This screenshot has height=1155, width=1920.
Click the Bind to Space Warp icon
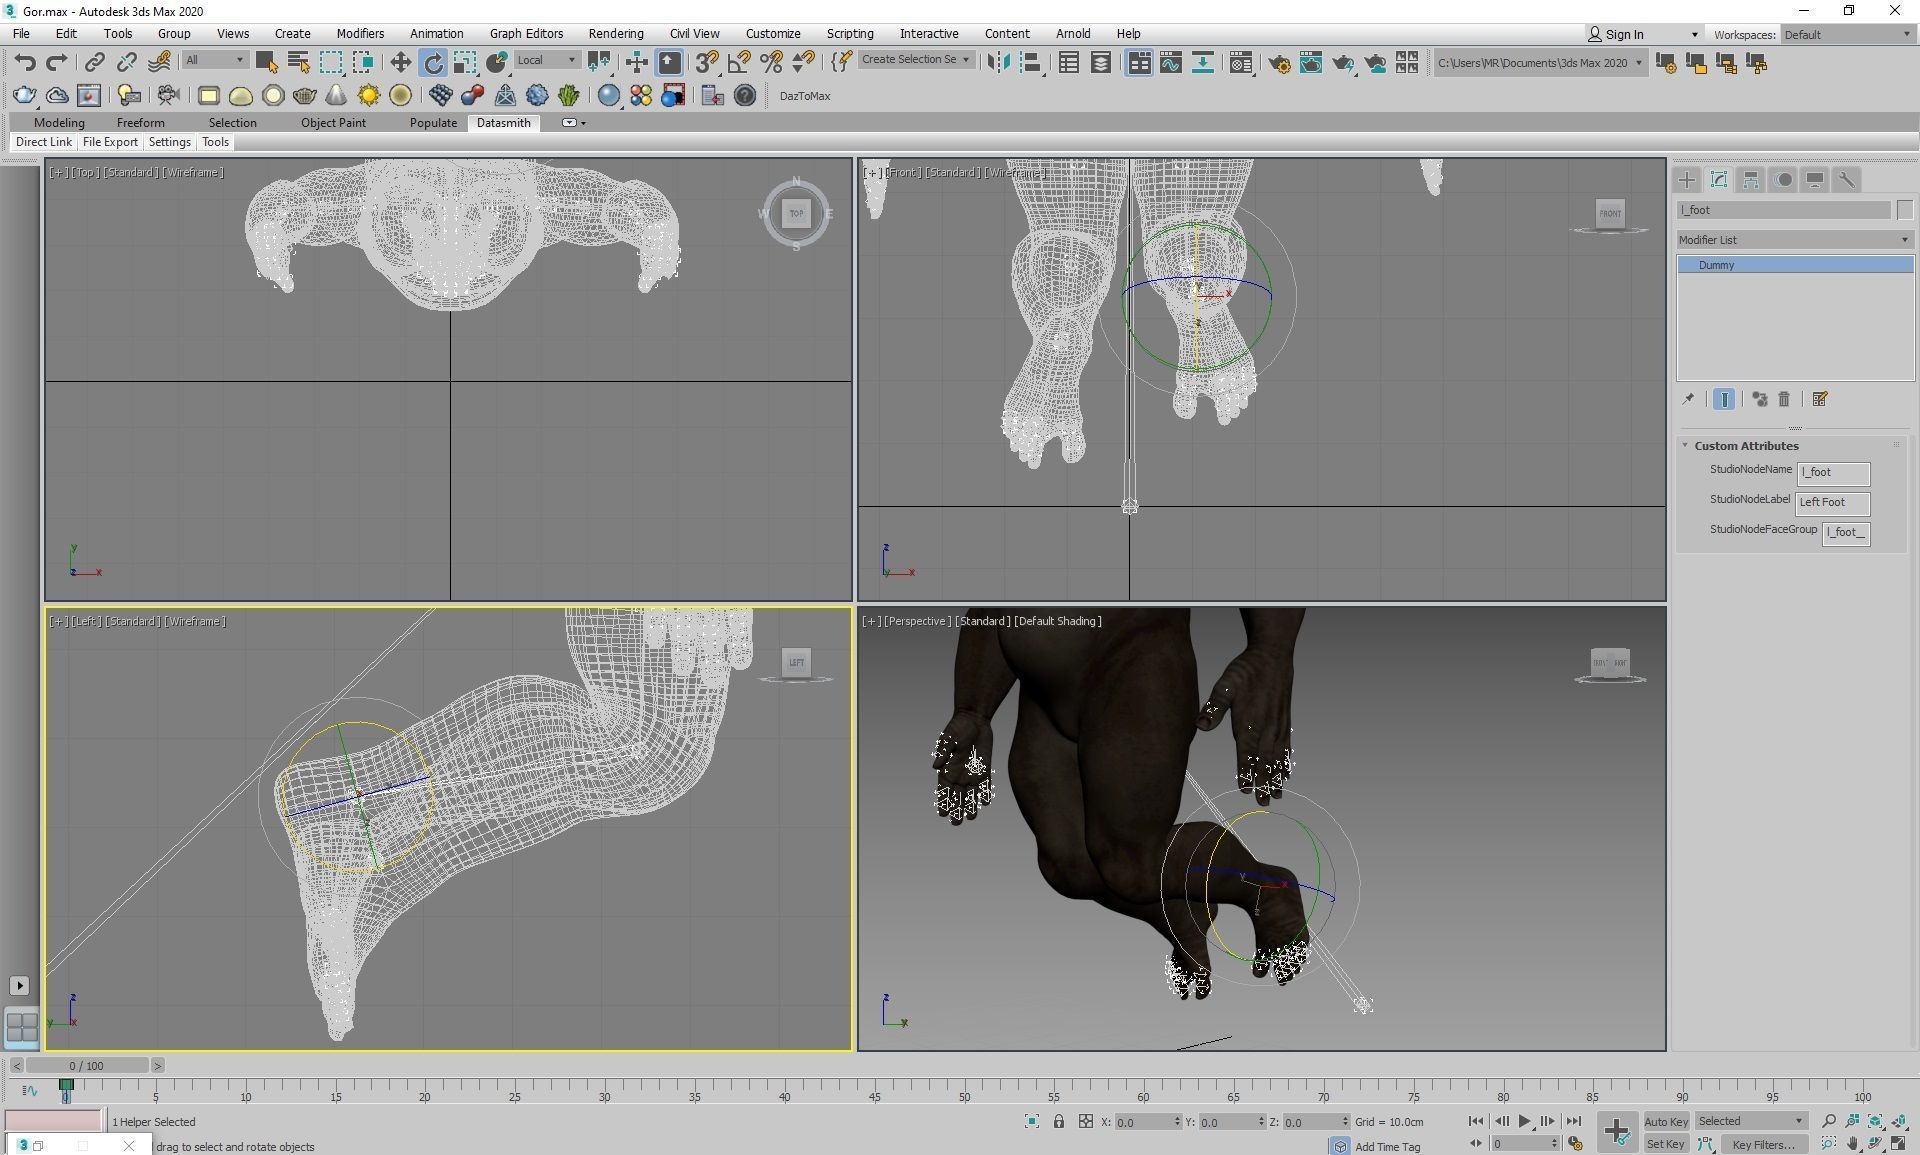pos(159,63)
